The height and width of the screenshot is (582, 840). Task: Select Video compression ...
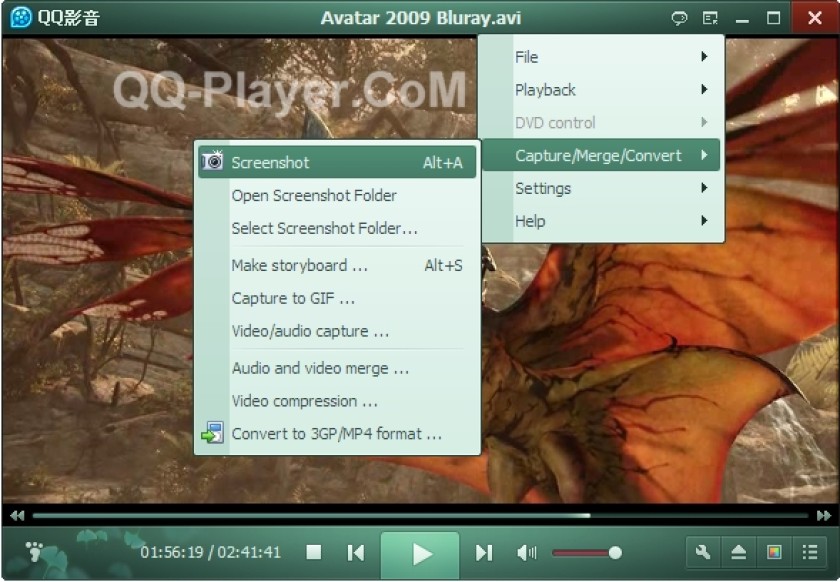pos(337,401)
